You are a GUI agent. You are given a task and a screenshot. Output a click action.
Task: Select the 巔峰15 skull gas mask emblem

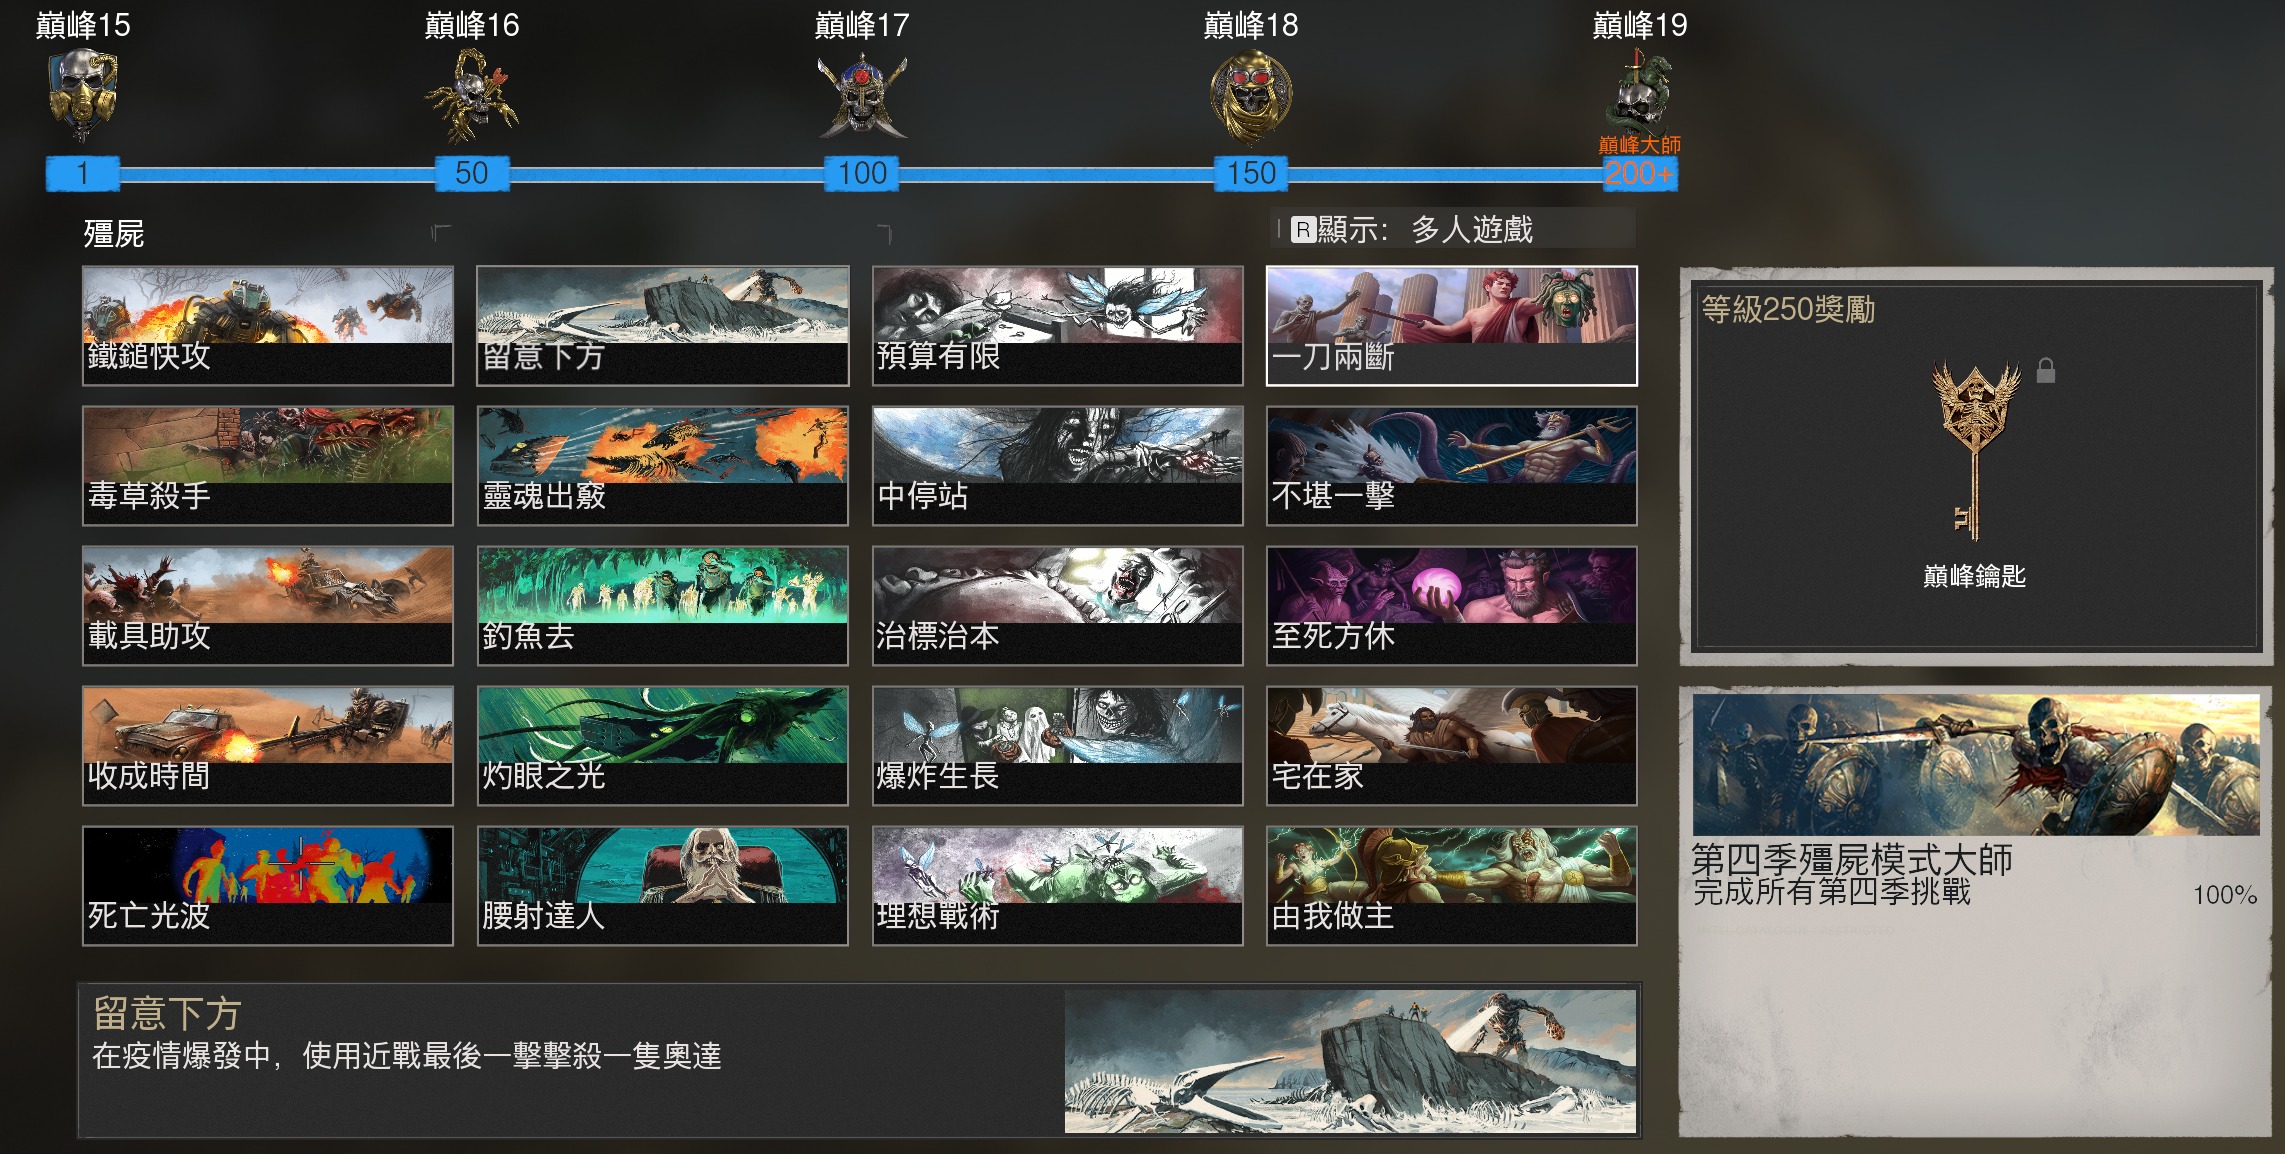pyautogui.click(x=83, y=96)
